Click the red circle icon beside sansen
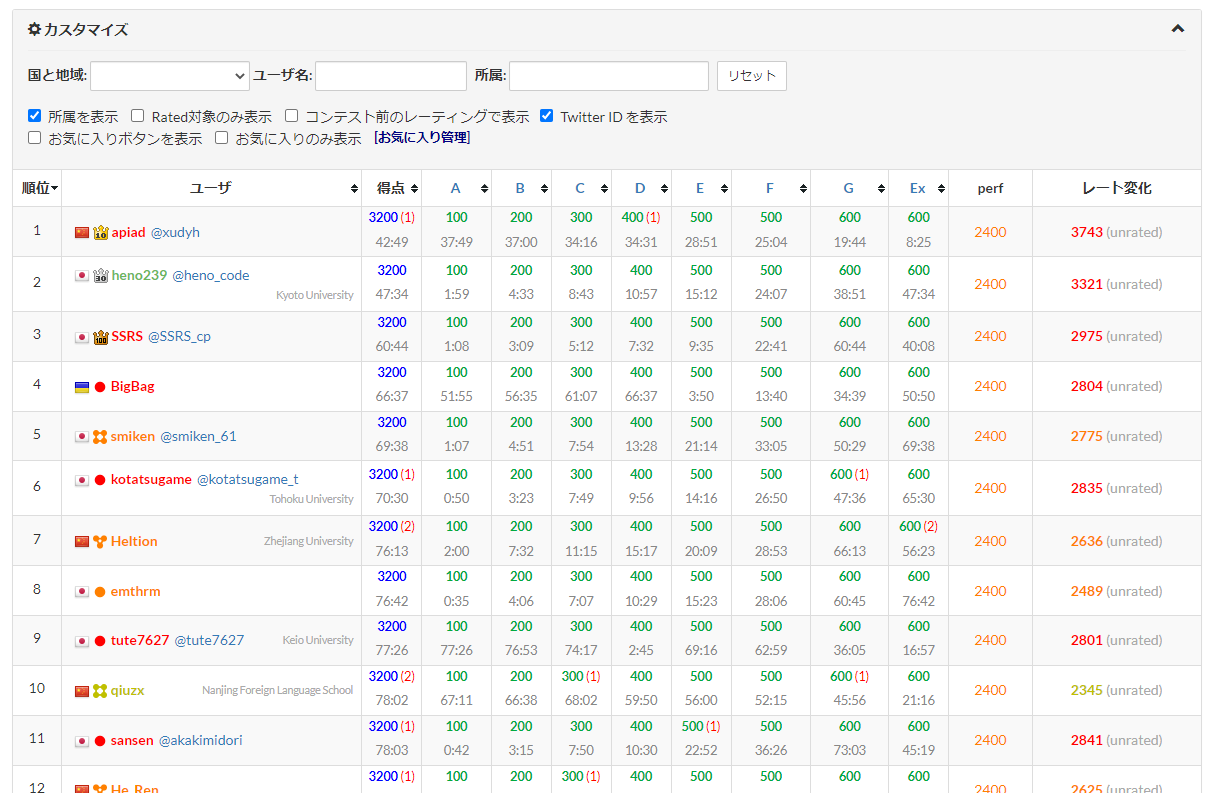The image size is (1219, 793). [100, 741]
